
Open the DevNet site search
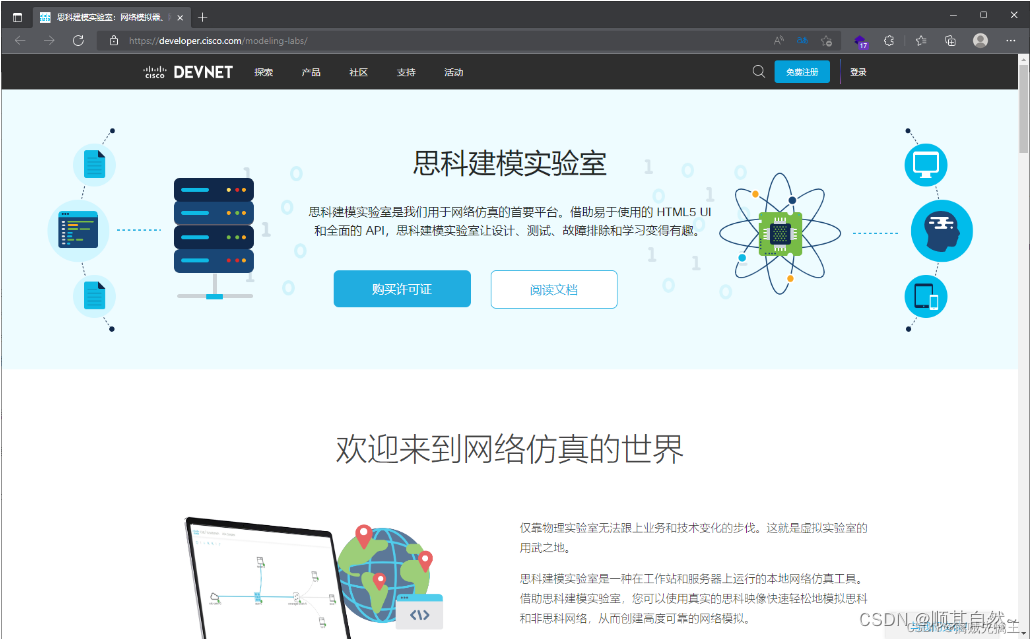point(759,72)
